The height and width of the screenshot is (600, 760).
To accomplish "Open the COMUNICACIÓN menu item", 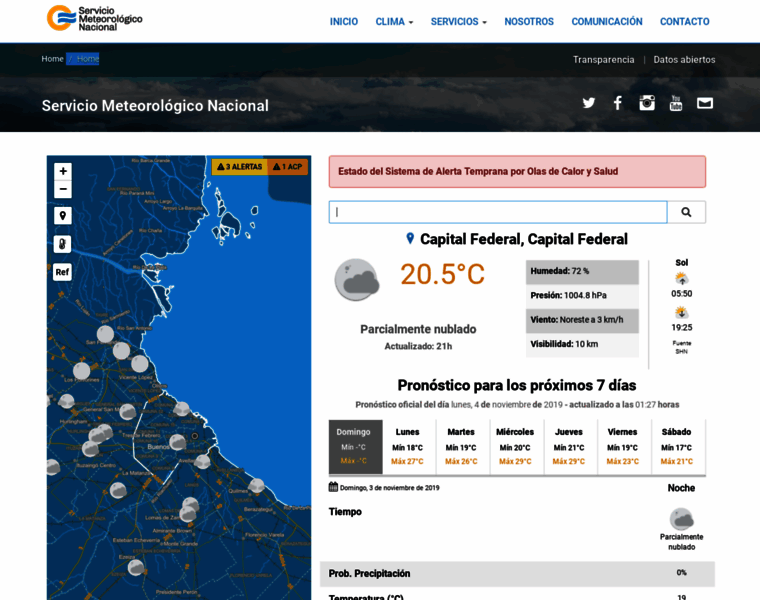I will (x=607, y=22).
